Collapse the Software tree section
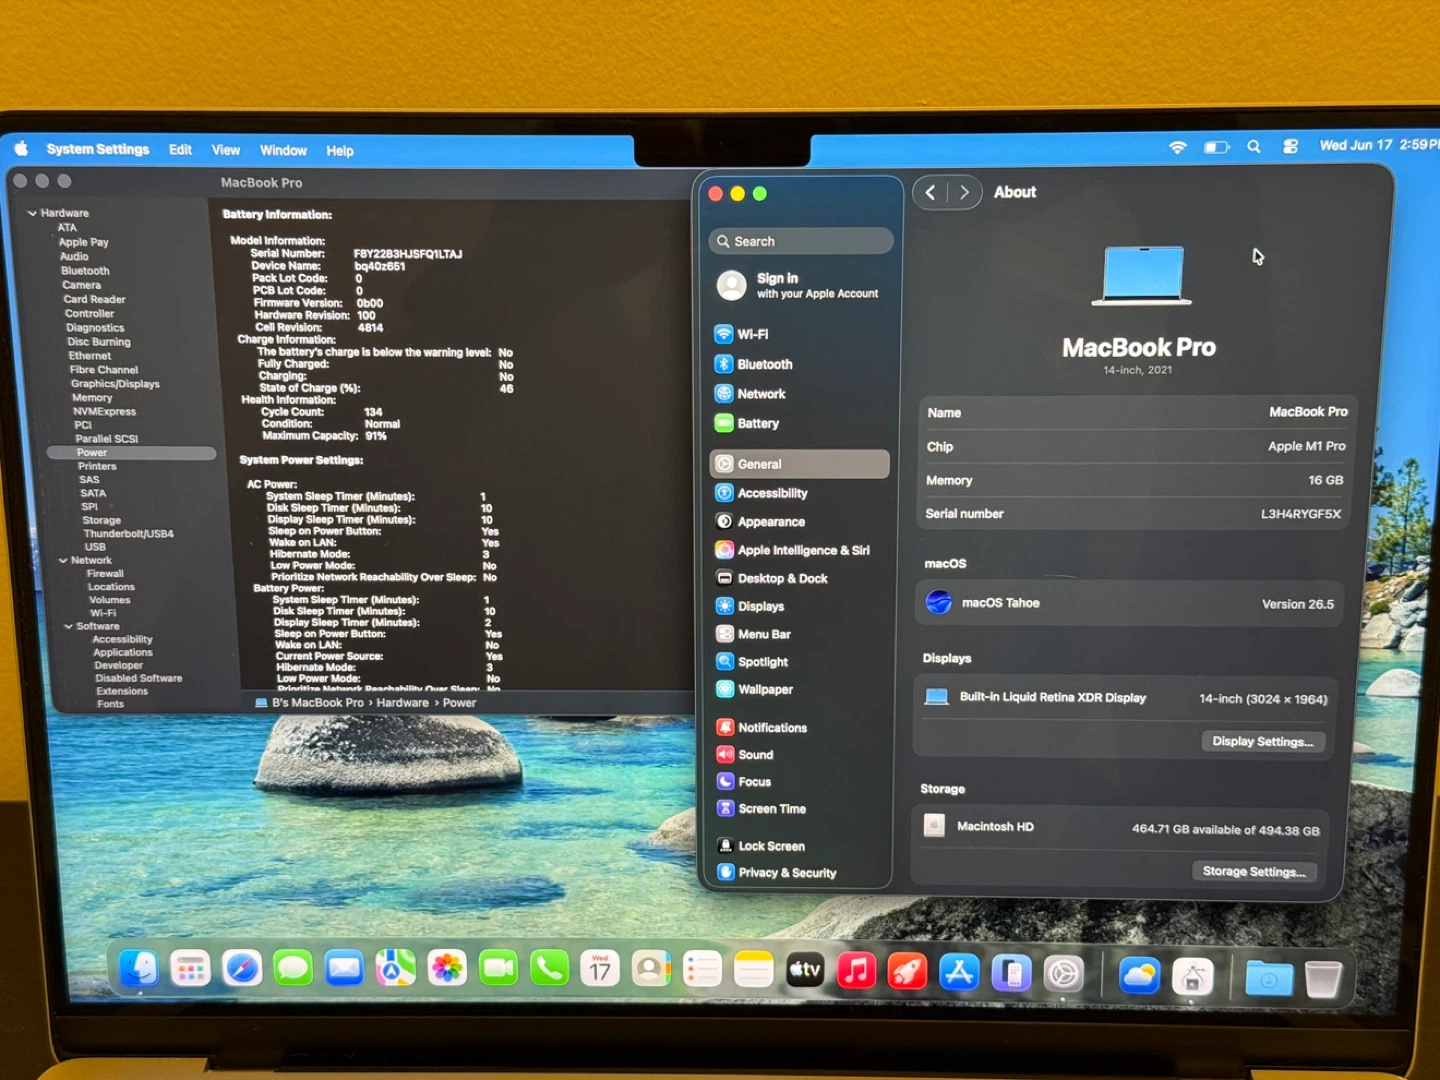1440x1080 pixels. [68, 627]
